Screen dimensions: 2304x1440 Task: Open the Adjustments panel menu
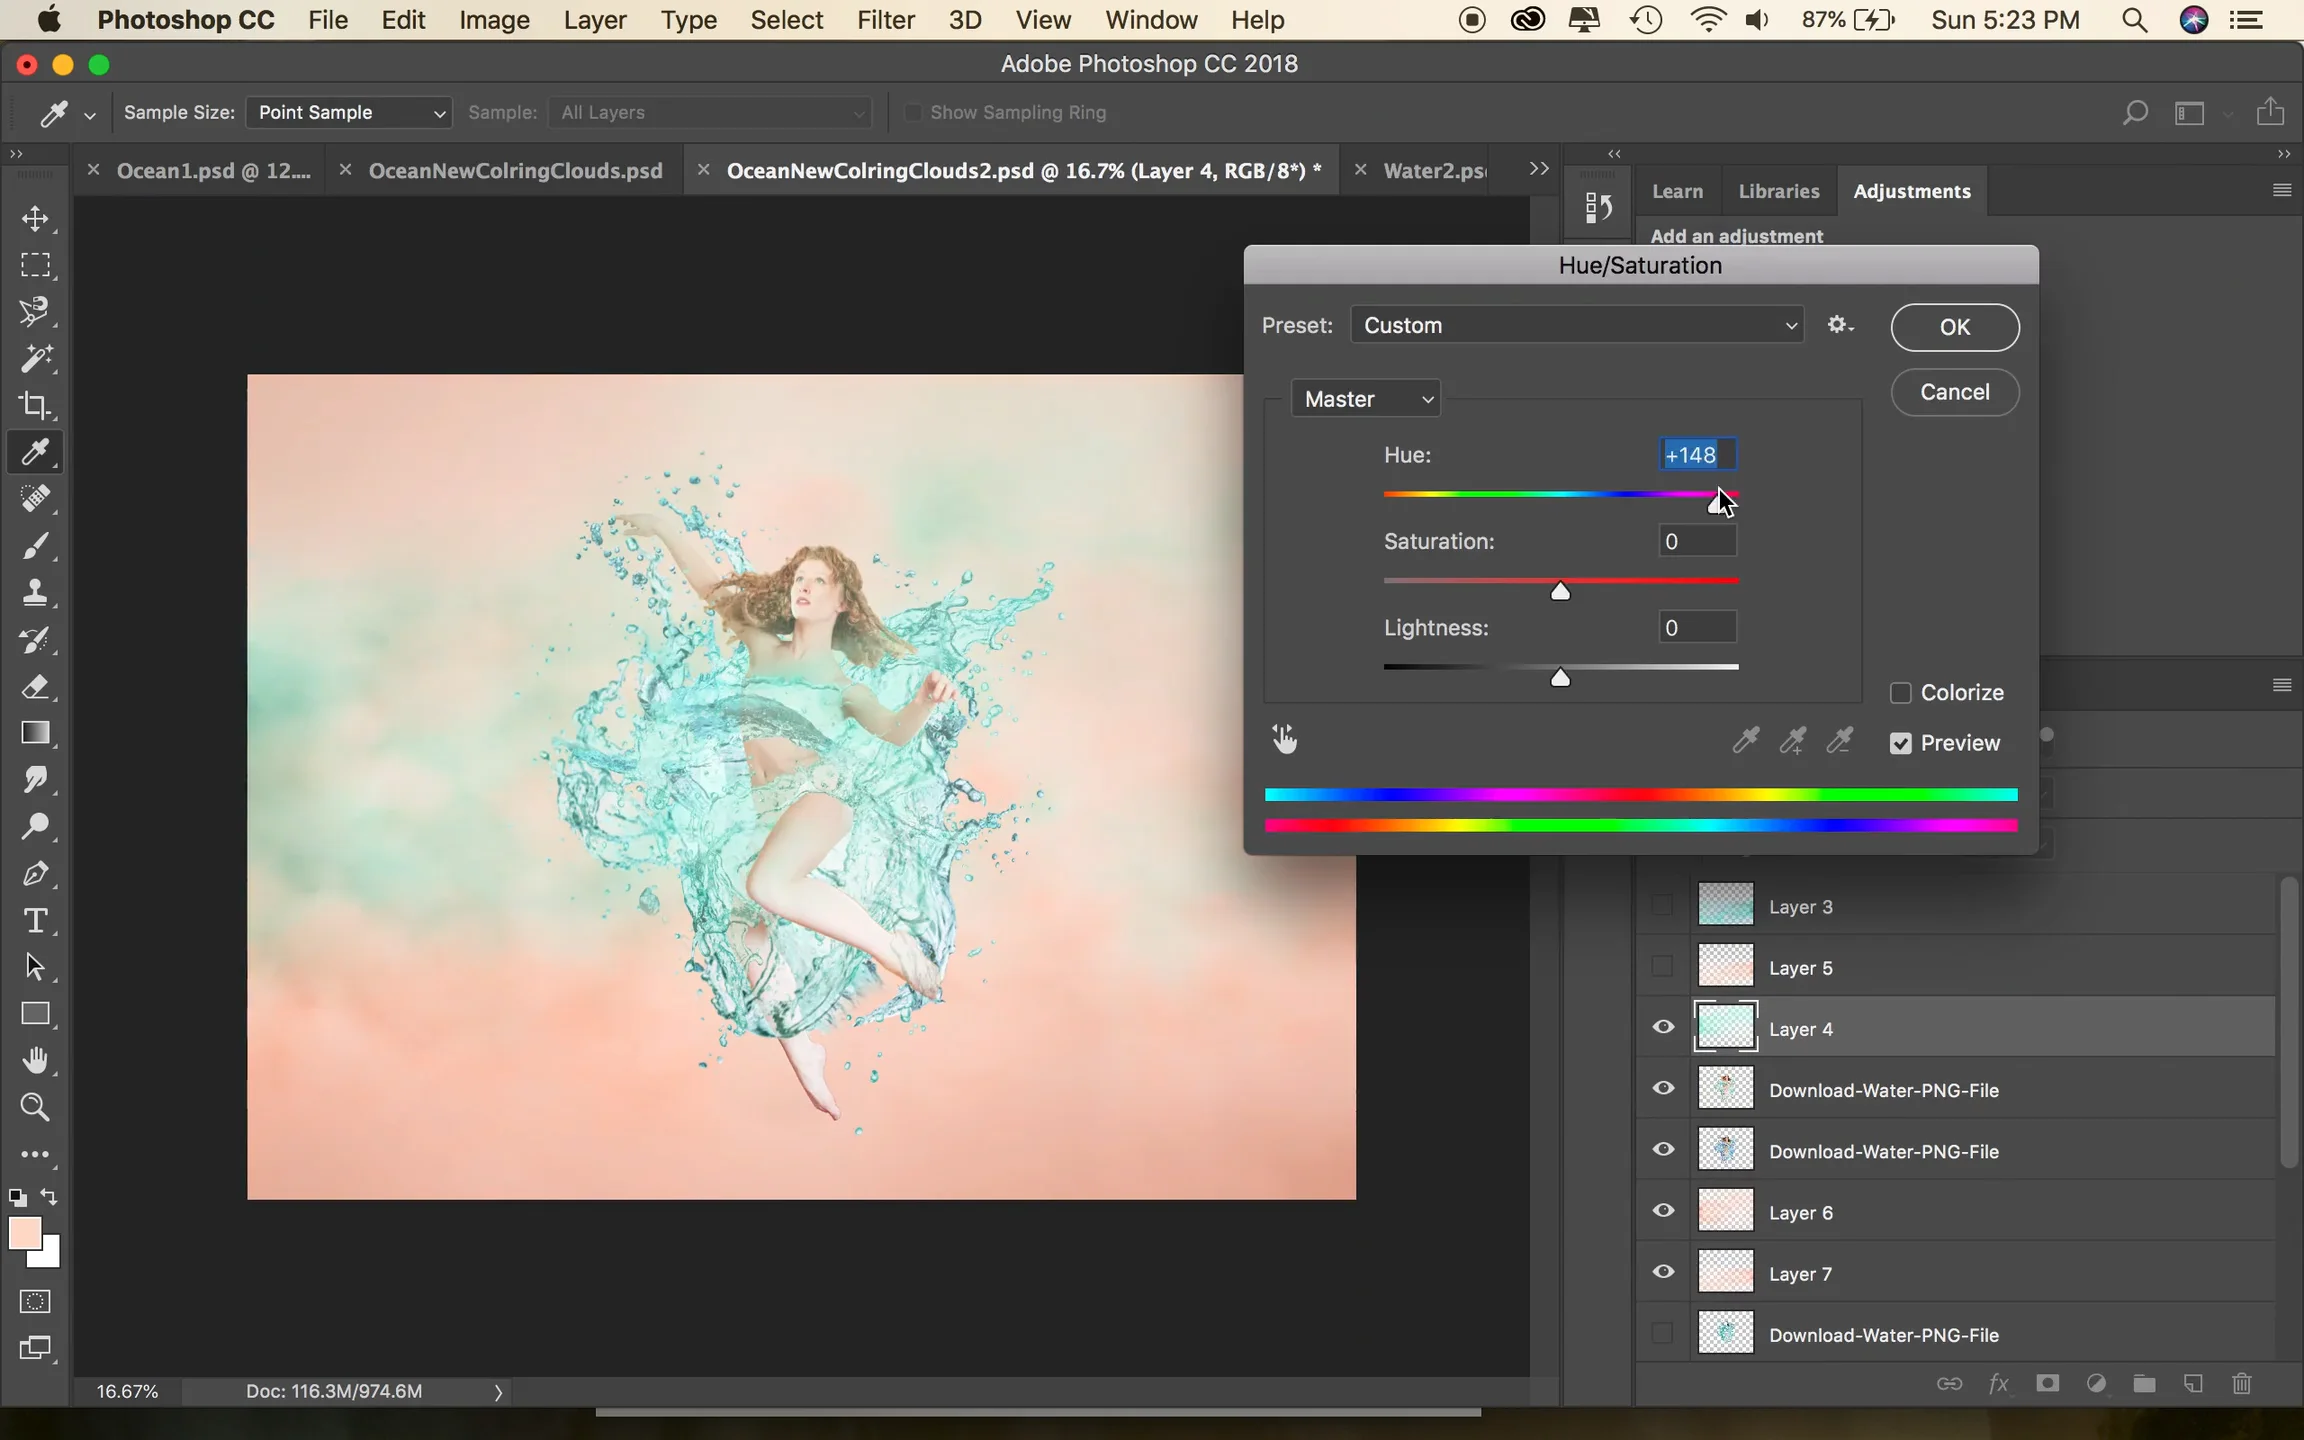2281,190
